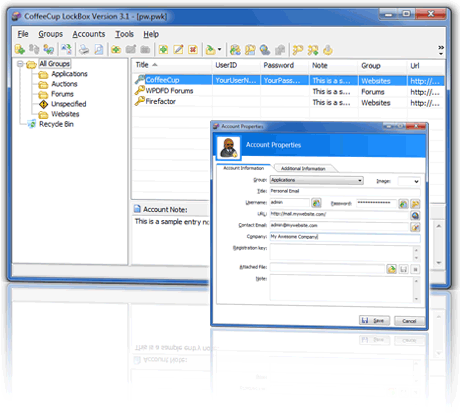Click the Group column header
This screenshot has width=460, height=420.
pyautogui.click(x=382, y=65)
